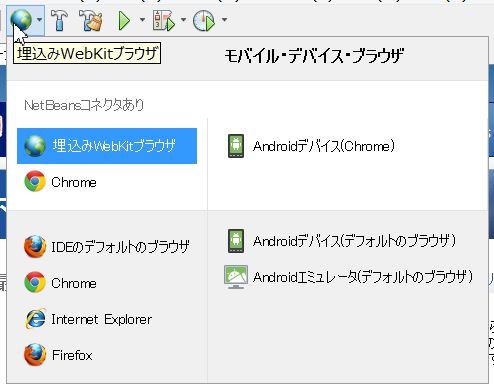Select Chrome under NetBeansコネクタあり
This screenshot has width=494, height=390.
tap(107, 182)
